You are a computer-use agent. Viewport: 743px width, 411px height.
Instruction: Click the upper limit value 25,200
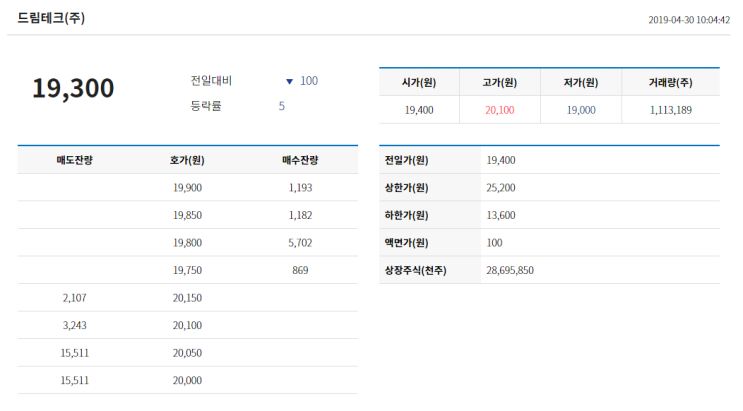pyautogui.click(x=501, y=188)
